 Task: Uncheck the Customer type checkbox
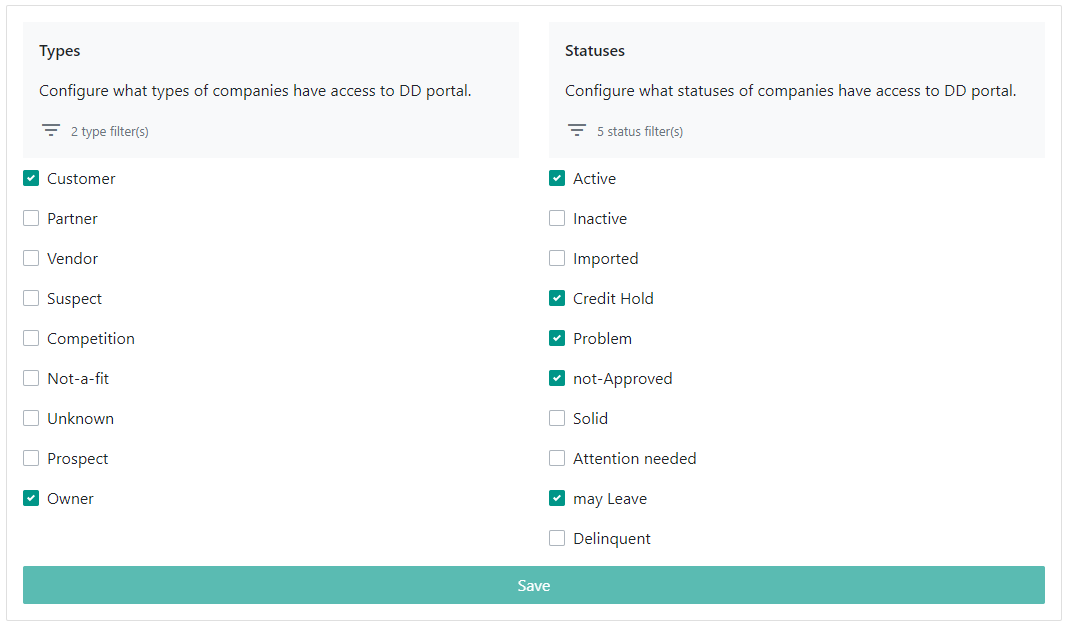(31, 179)
